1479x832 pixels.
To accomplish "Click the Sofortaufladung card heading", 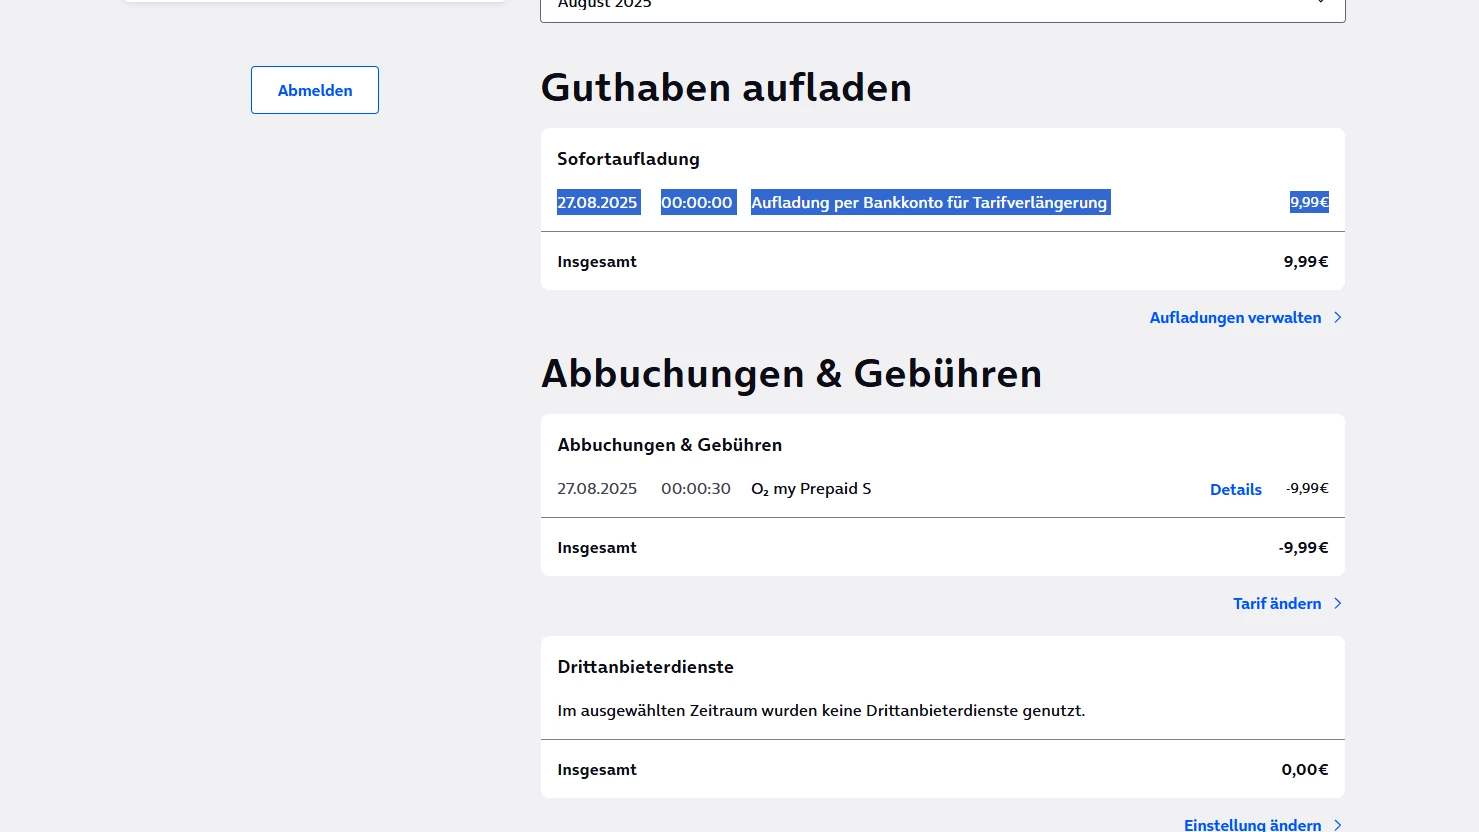I will click(x=628, y=159).
